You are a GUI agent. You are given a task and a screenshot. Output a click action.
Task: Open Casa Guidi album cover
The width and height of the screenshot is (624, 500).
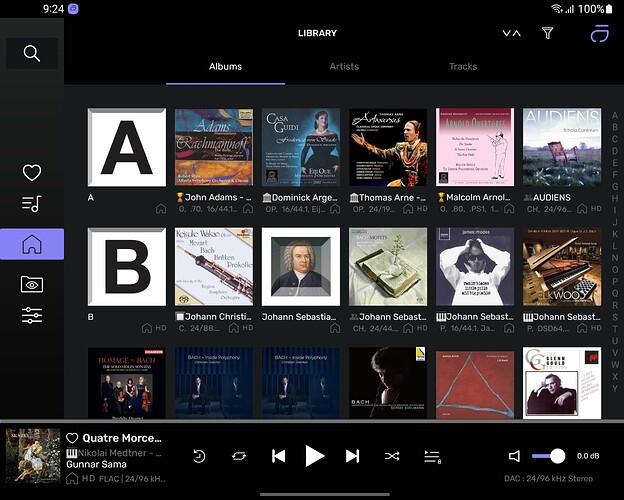(x=301, y=147)
